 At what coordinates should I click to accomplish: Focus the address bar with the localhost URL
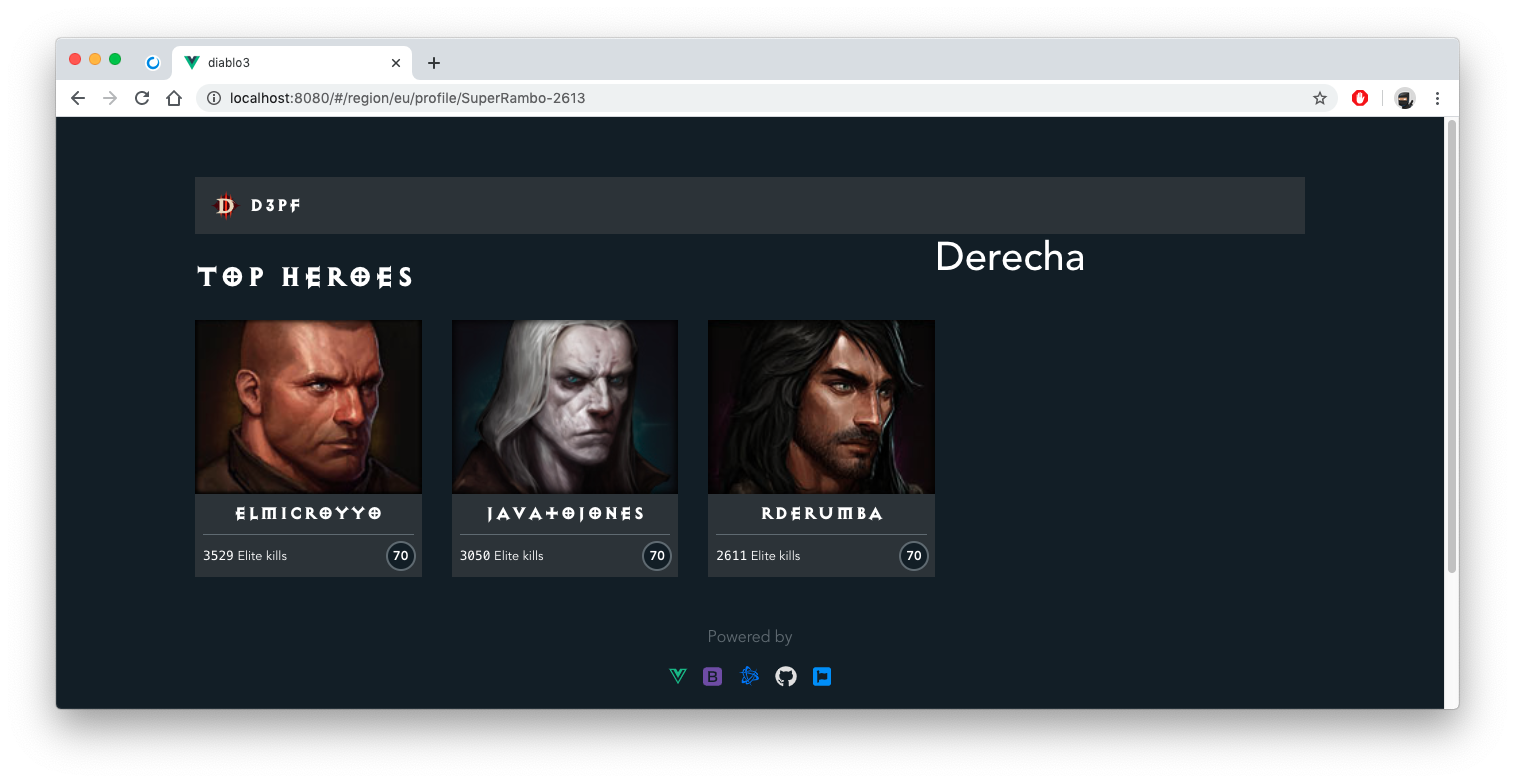pyautogui.click(x=765, y=98)
